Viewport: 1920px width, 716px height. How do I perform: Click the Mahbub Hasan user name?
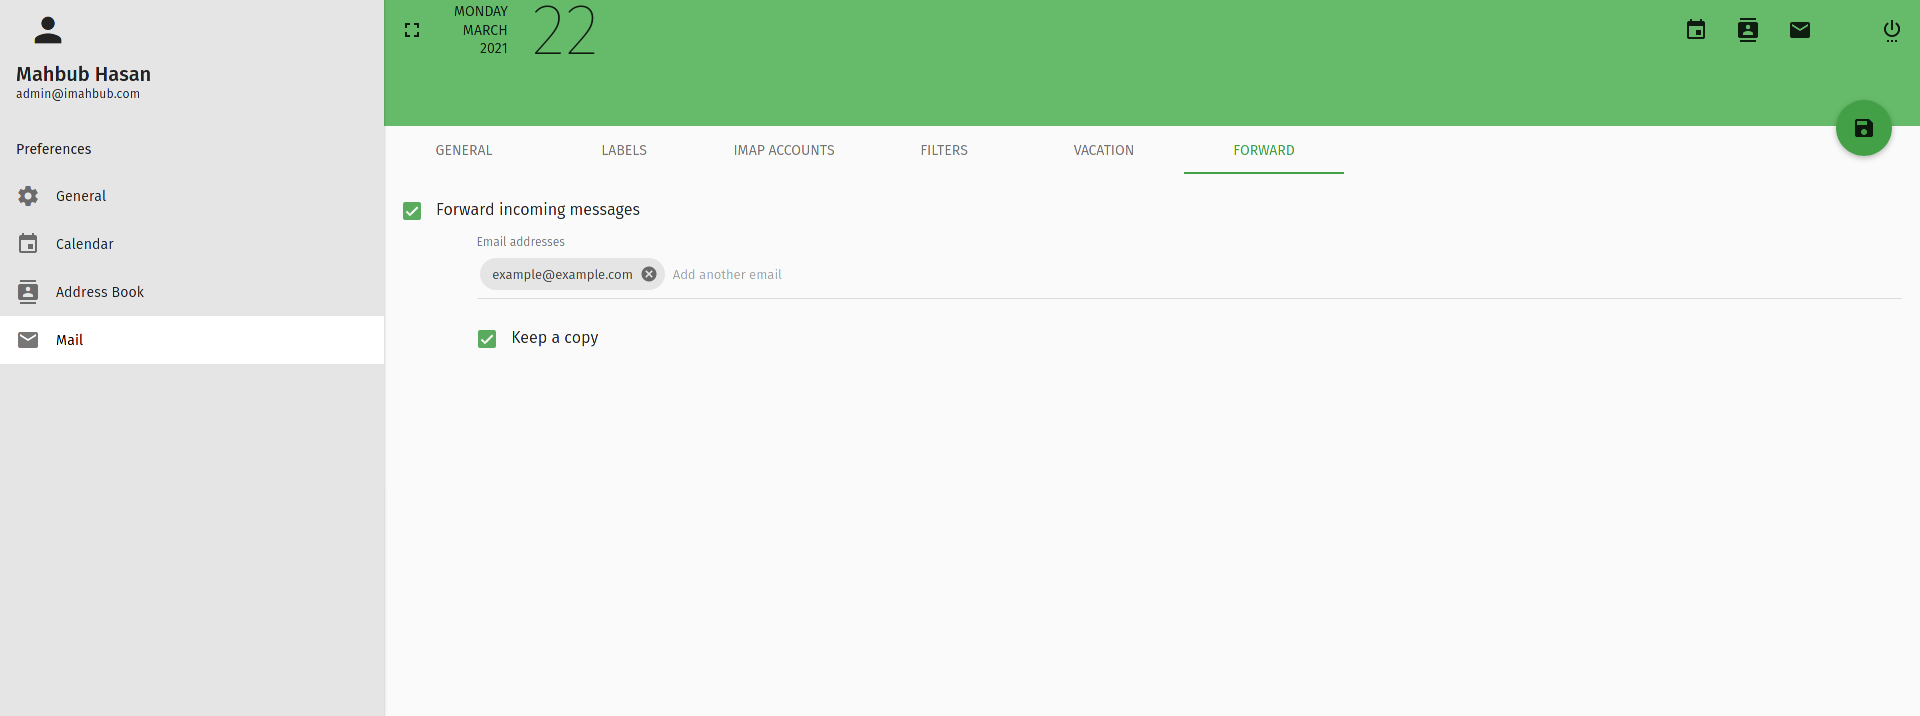[x=83, y=74]
